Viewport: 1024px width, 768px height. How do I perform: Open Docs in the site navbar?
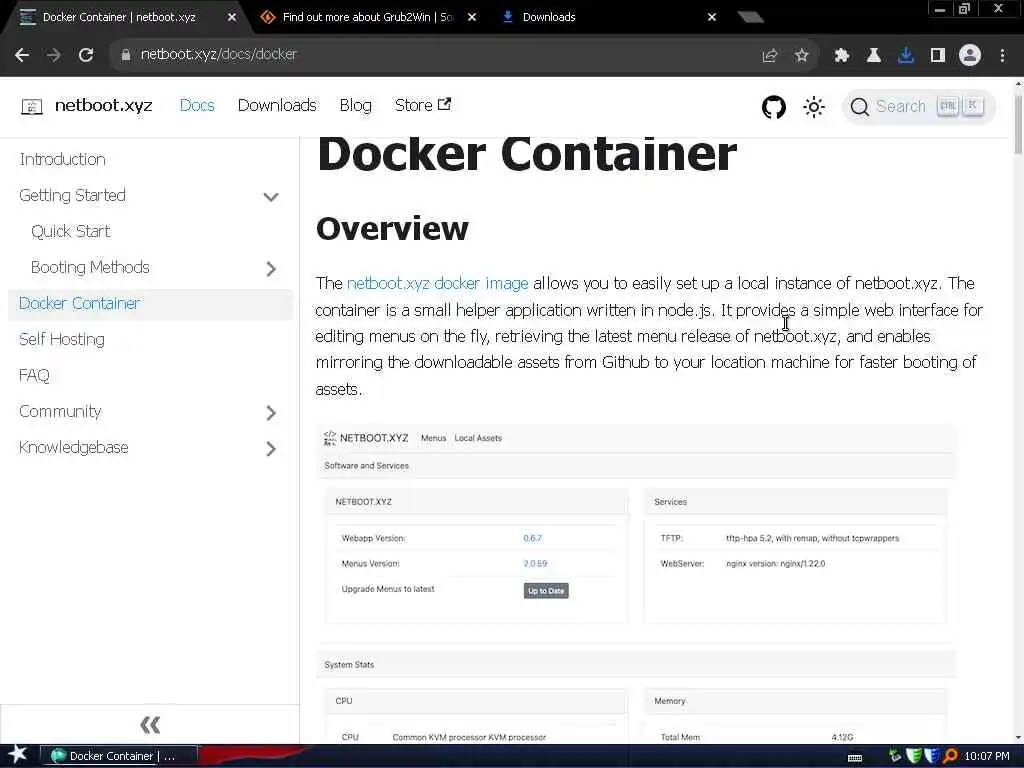(197, 105)
